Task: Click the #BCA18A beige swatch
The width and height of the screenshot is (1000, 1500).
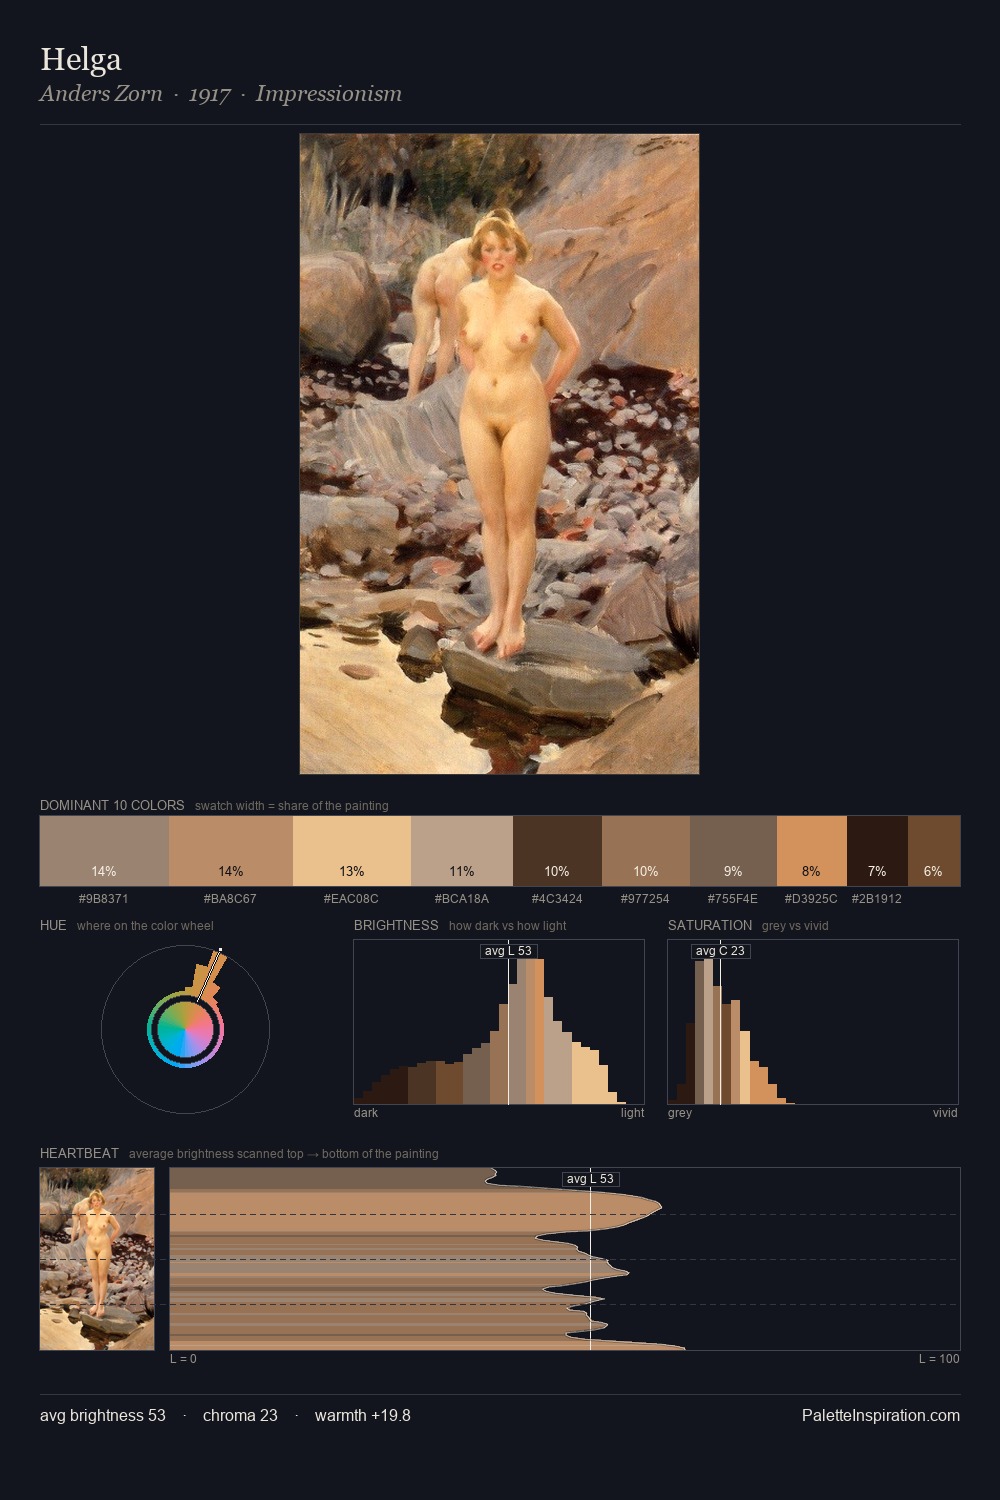Action: [462, 851]
